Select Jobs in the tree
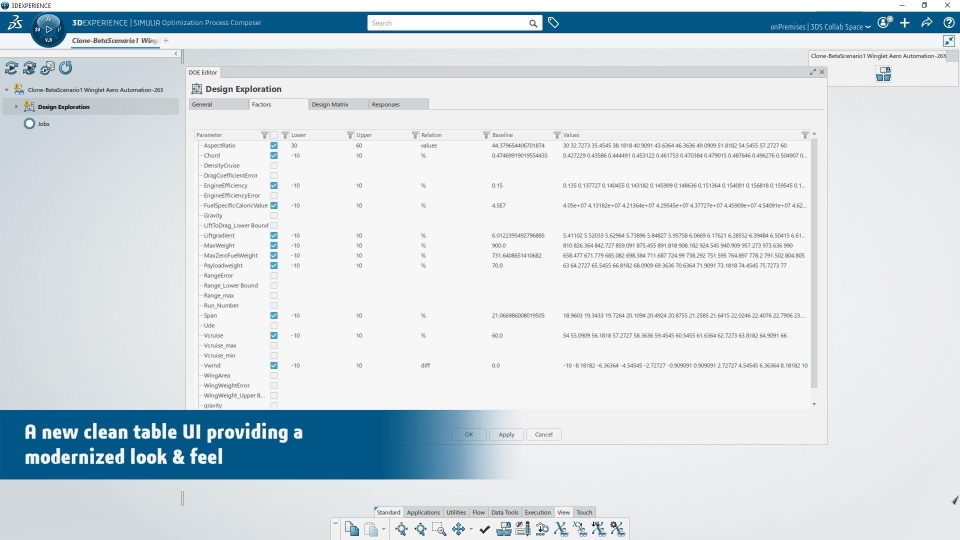 coord(43,124)
